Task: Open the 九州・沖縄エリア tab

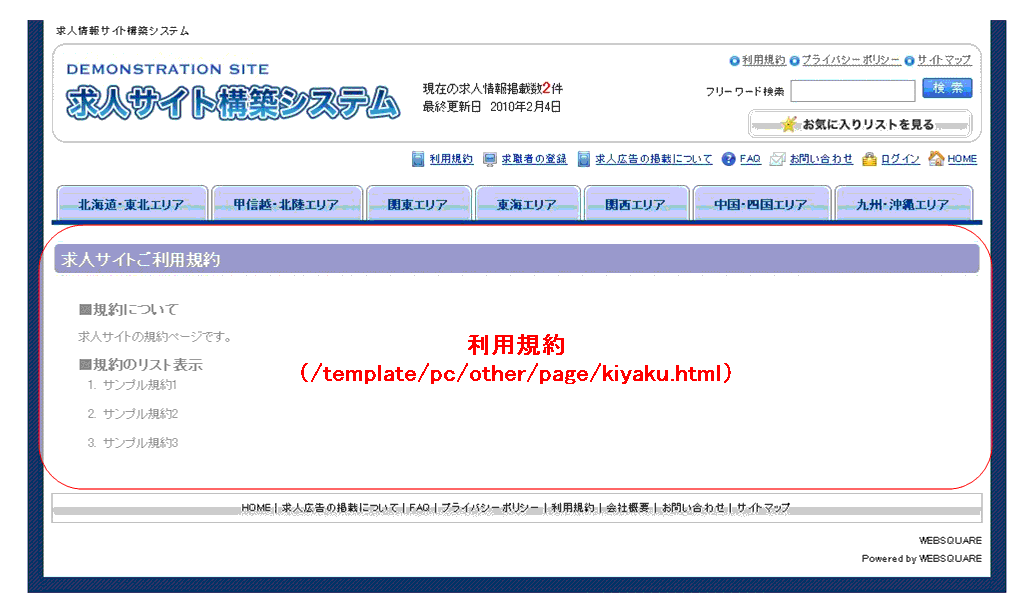Action: [903, 204]
